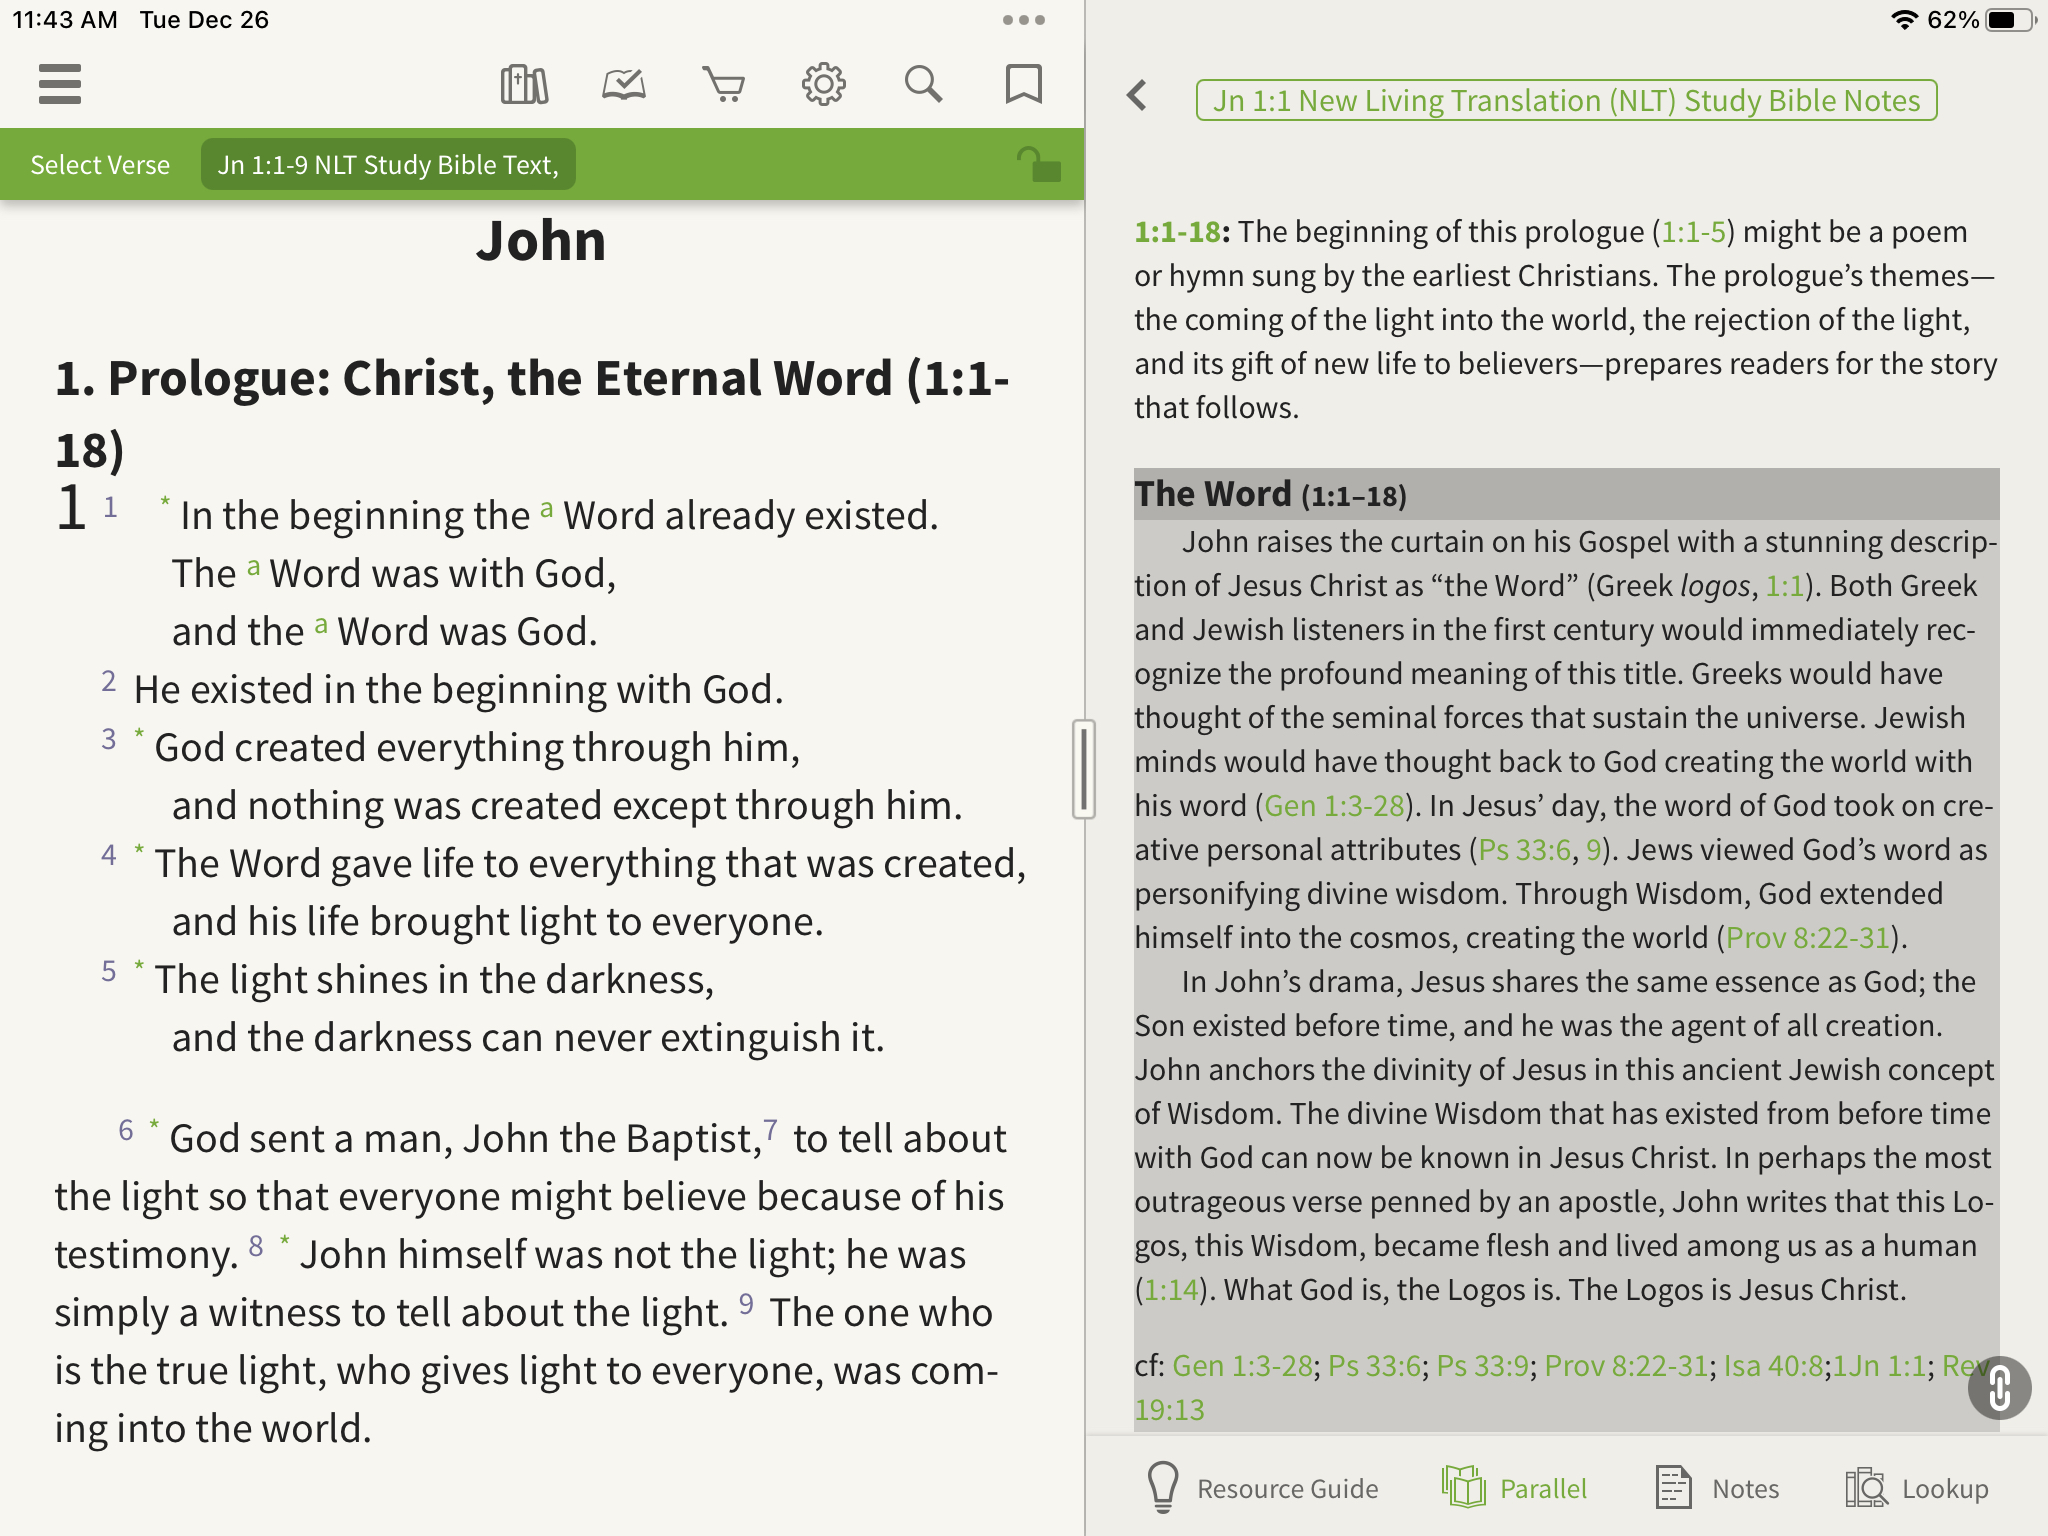The image size is (2048, 1536).
Task: Open the hamburger main menu
Action: pos(60,84)
